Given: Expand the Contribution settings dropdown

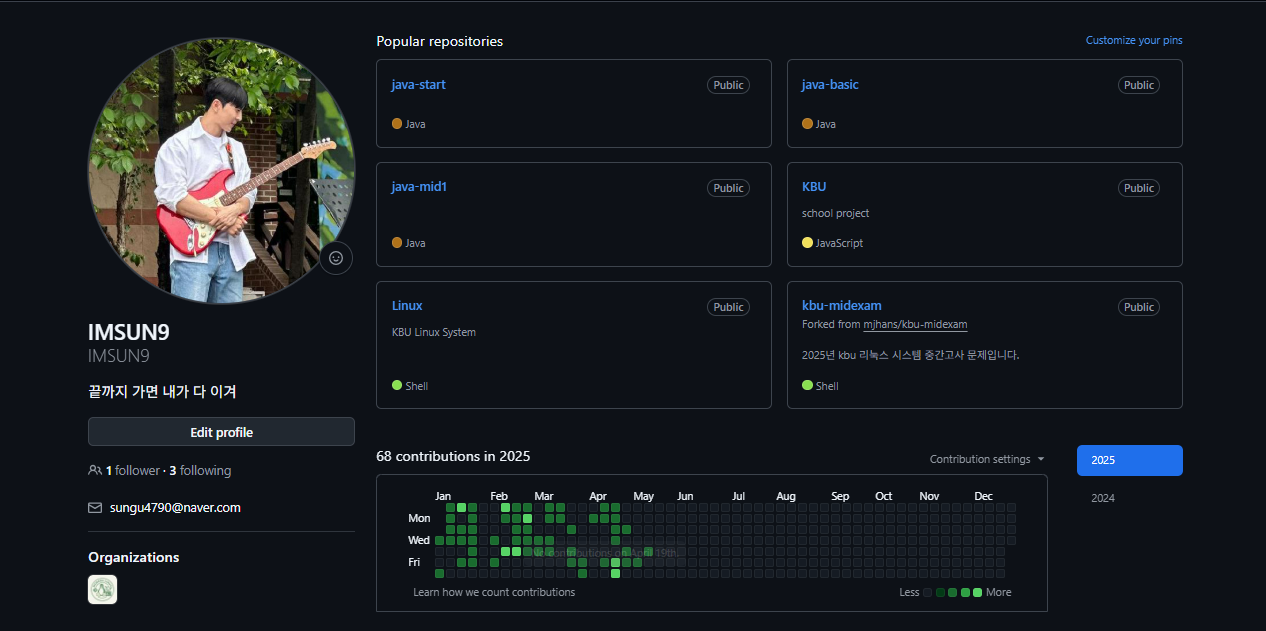Looking at the screenshot, I should click(x=987, y=459).
